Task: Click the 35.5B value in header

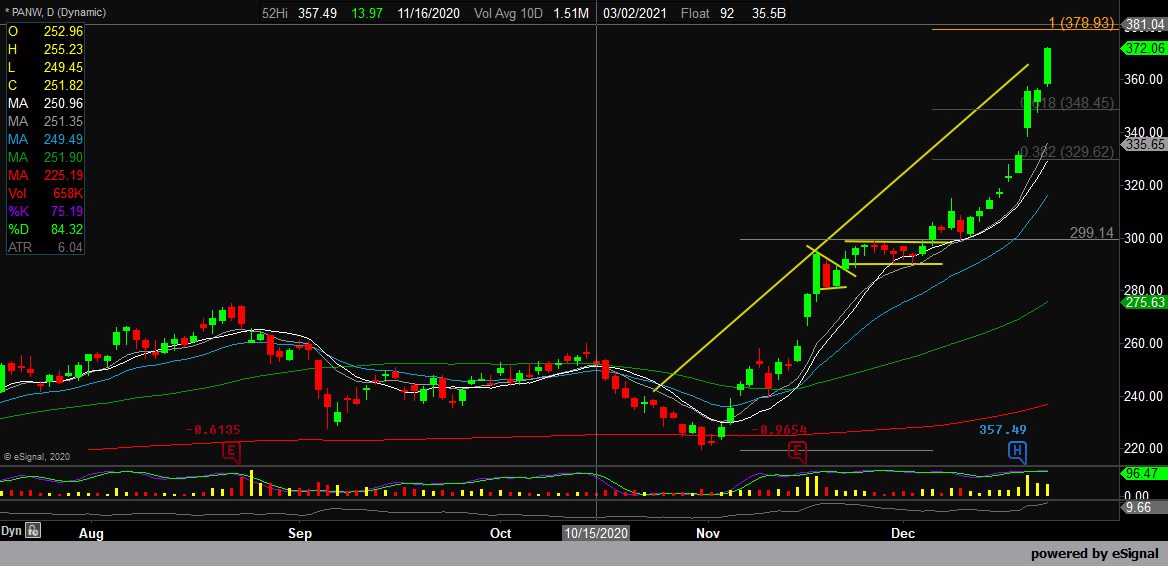Action: 767,13
